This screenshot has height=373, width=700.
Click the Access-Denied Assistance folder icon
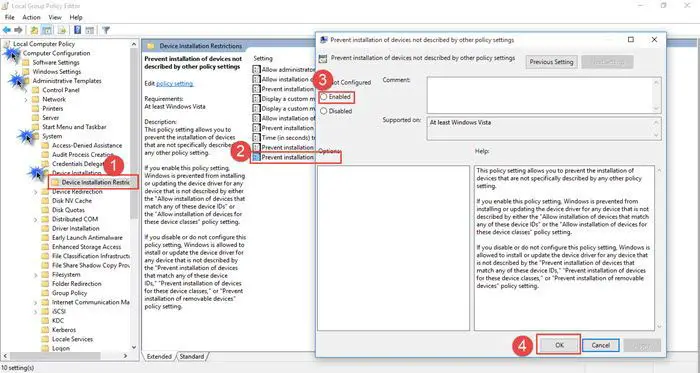(45, 145)
